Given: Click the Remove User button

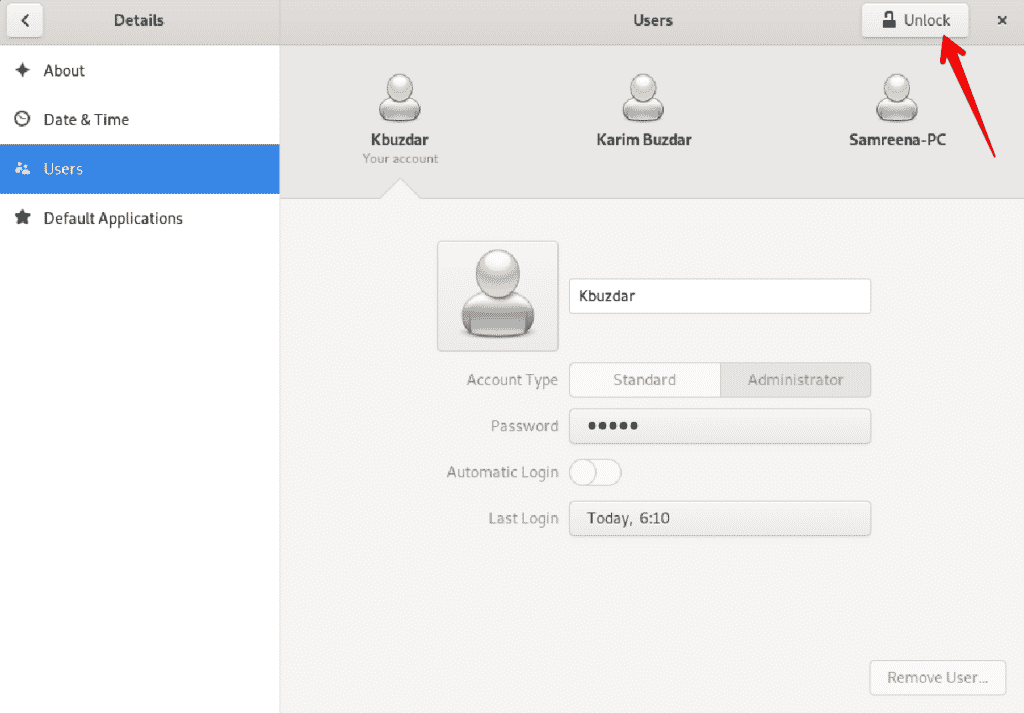Looking at the screenshot, I should [x=937, y=678].
